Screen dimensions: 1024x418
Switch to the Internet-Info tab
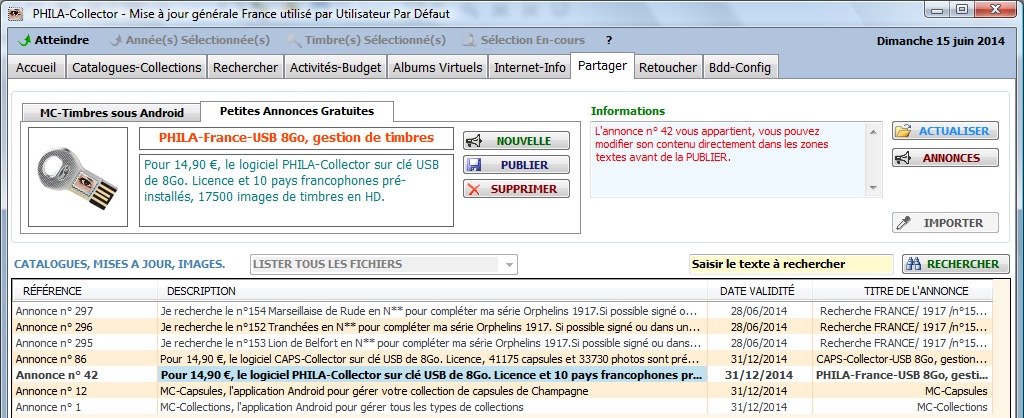click(530, 67)
